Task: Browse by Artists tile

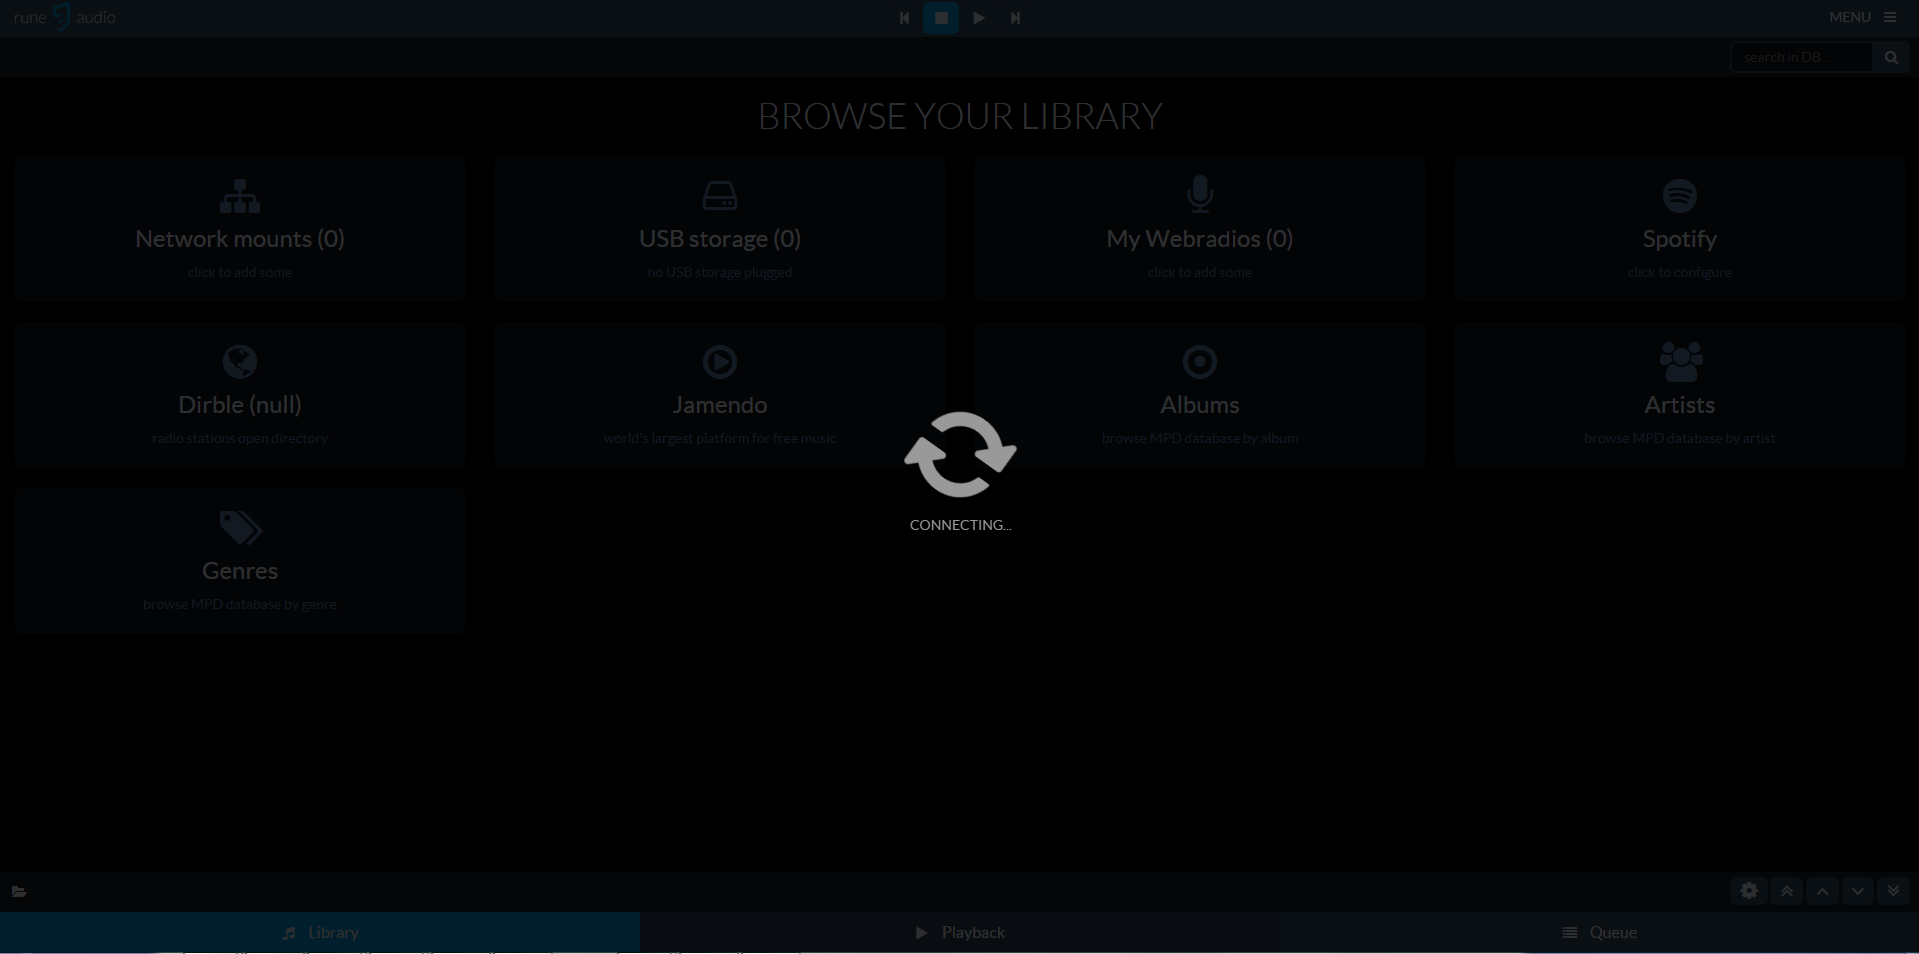Action: (x=1679, y=395)
